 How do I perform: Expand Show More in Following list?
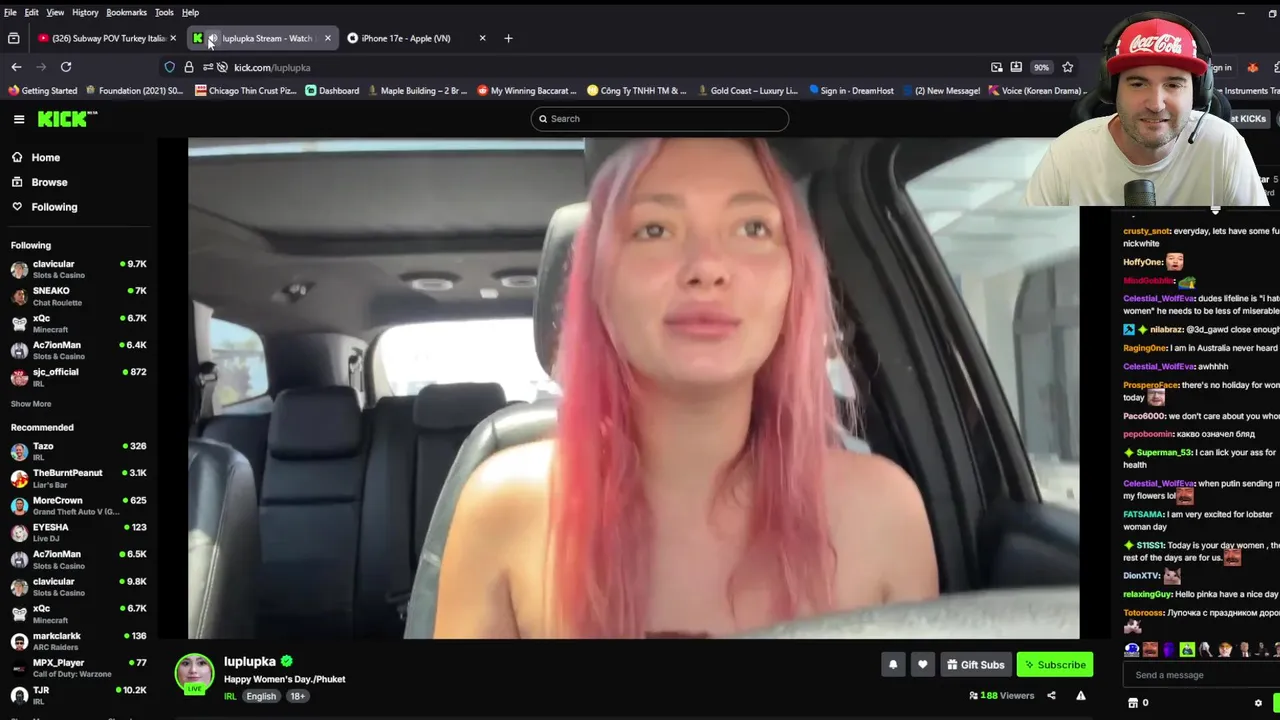(31, 404)
